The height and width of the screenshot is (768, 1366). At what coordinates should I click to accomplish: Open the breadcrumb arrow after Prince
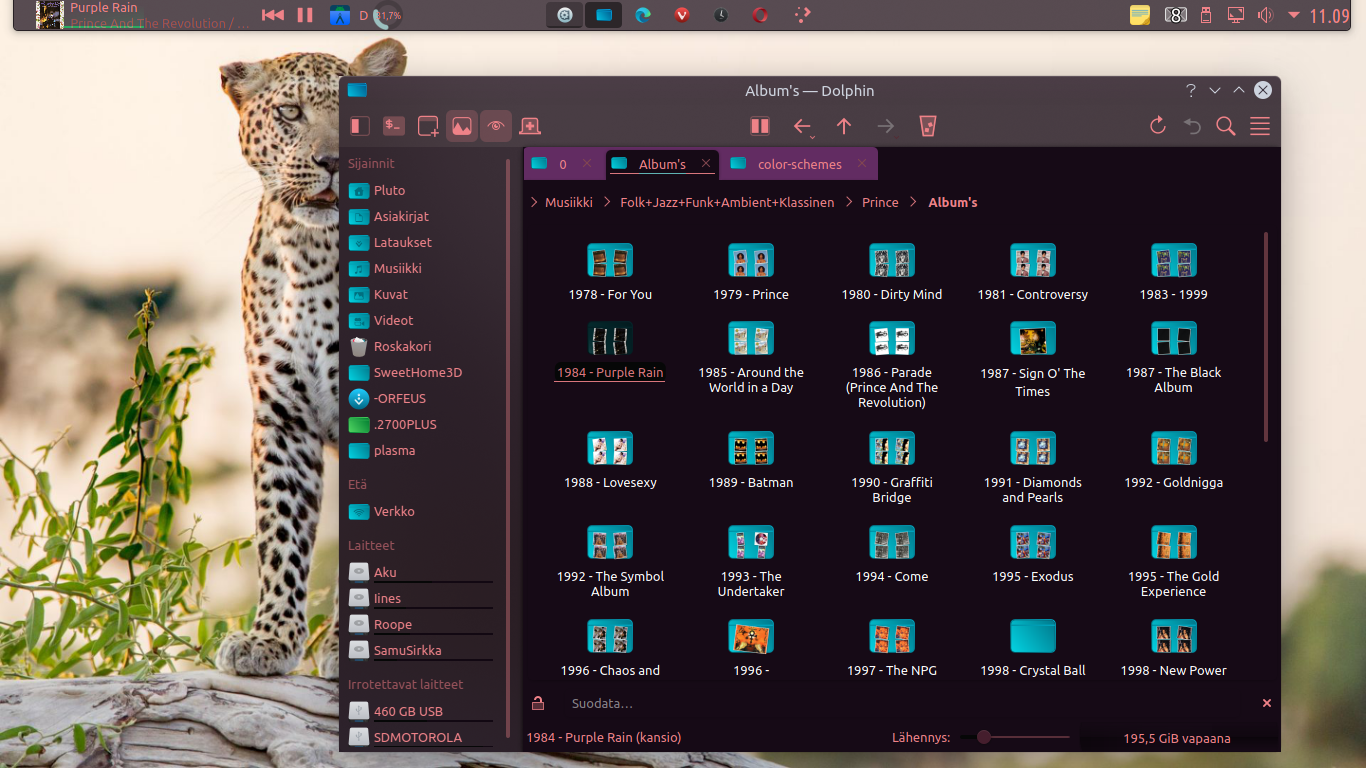(x=913, y=201)
